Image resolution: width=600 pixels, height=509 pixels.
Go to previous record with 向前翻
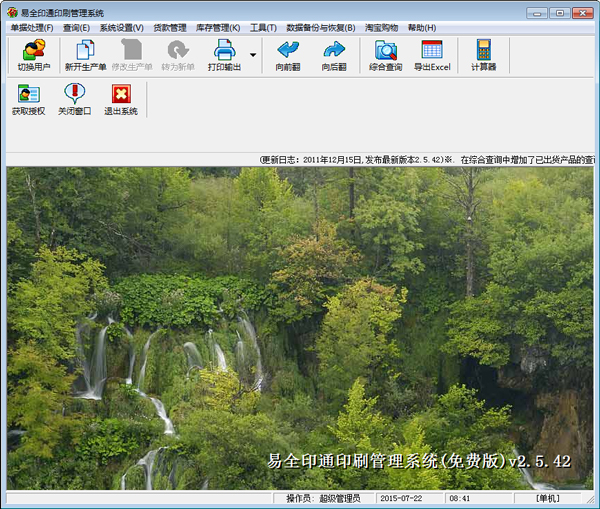click(288, 55)
